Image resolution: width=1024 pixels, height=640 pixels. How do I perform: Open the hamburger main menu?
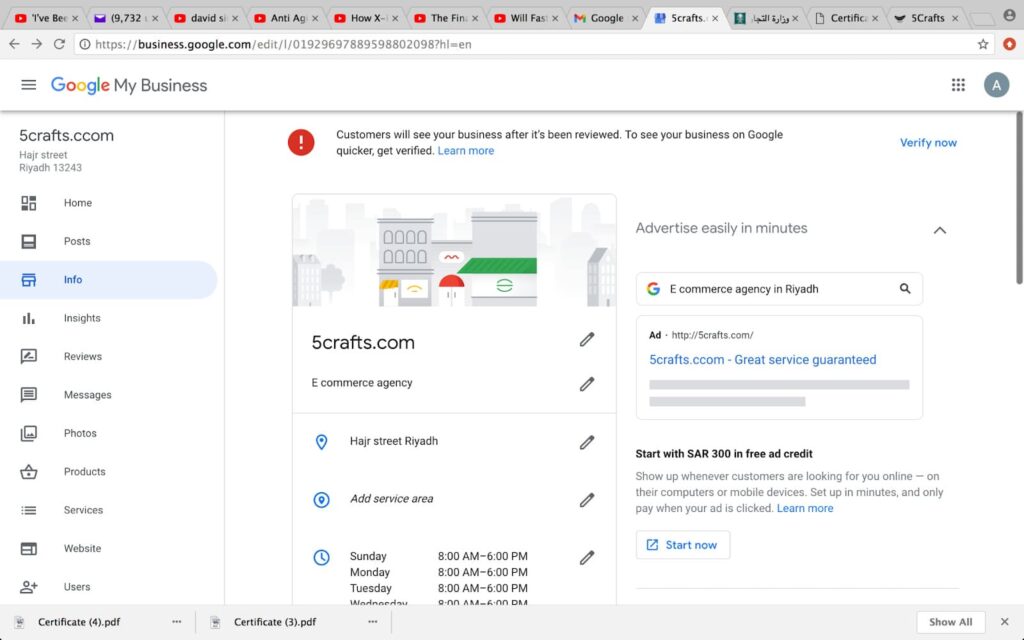tap(28, 85)
